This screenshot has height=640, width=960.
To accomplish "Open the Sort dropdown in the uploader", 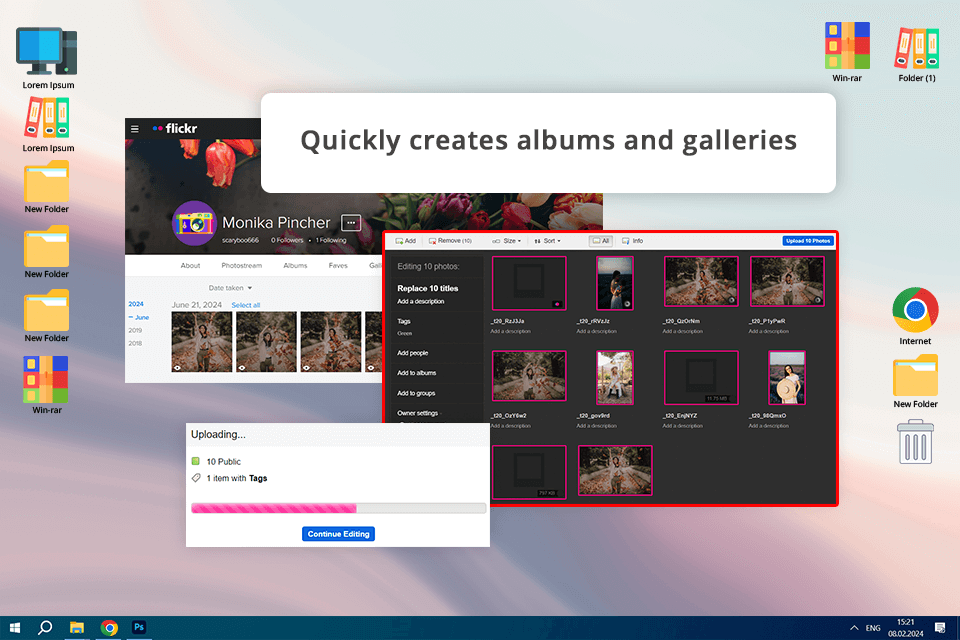I will coord(547,241).
